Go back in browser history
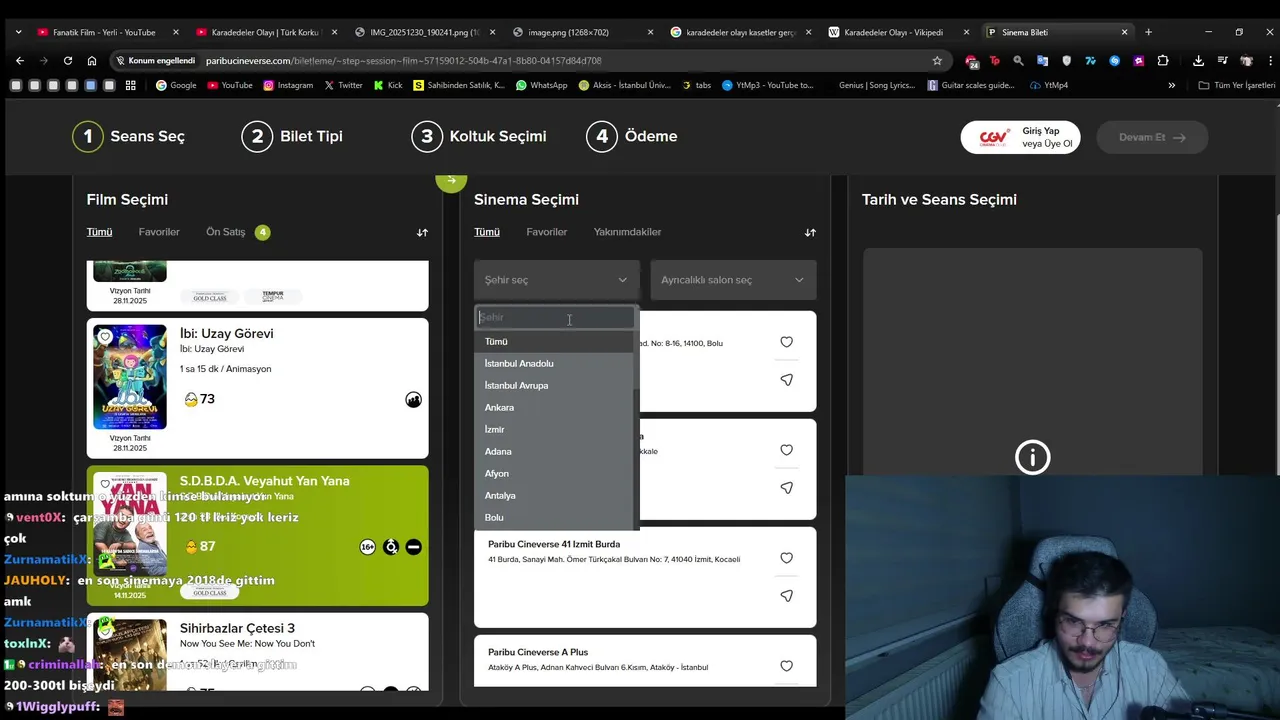This screenshot has height=720, width=1280. click(19, 60)
